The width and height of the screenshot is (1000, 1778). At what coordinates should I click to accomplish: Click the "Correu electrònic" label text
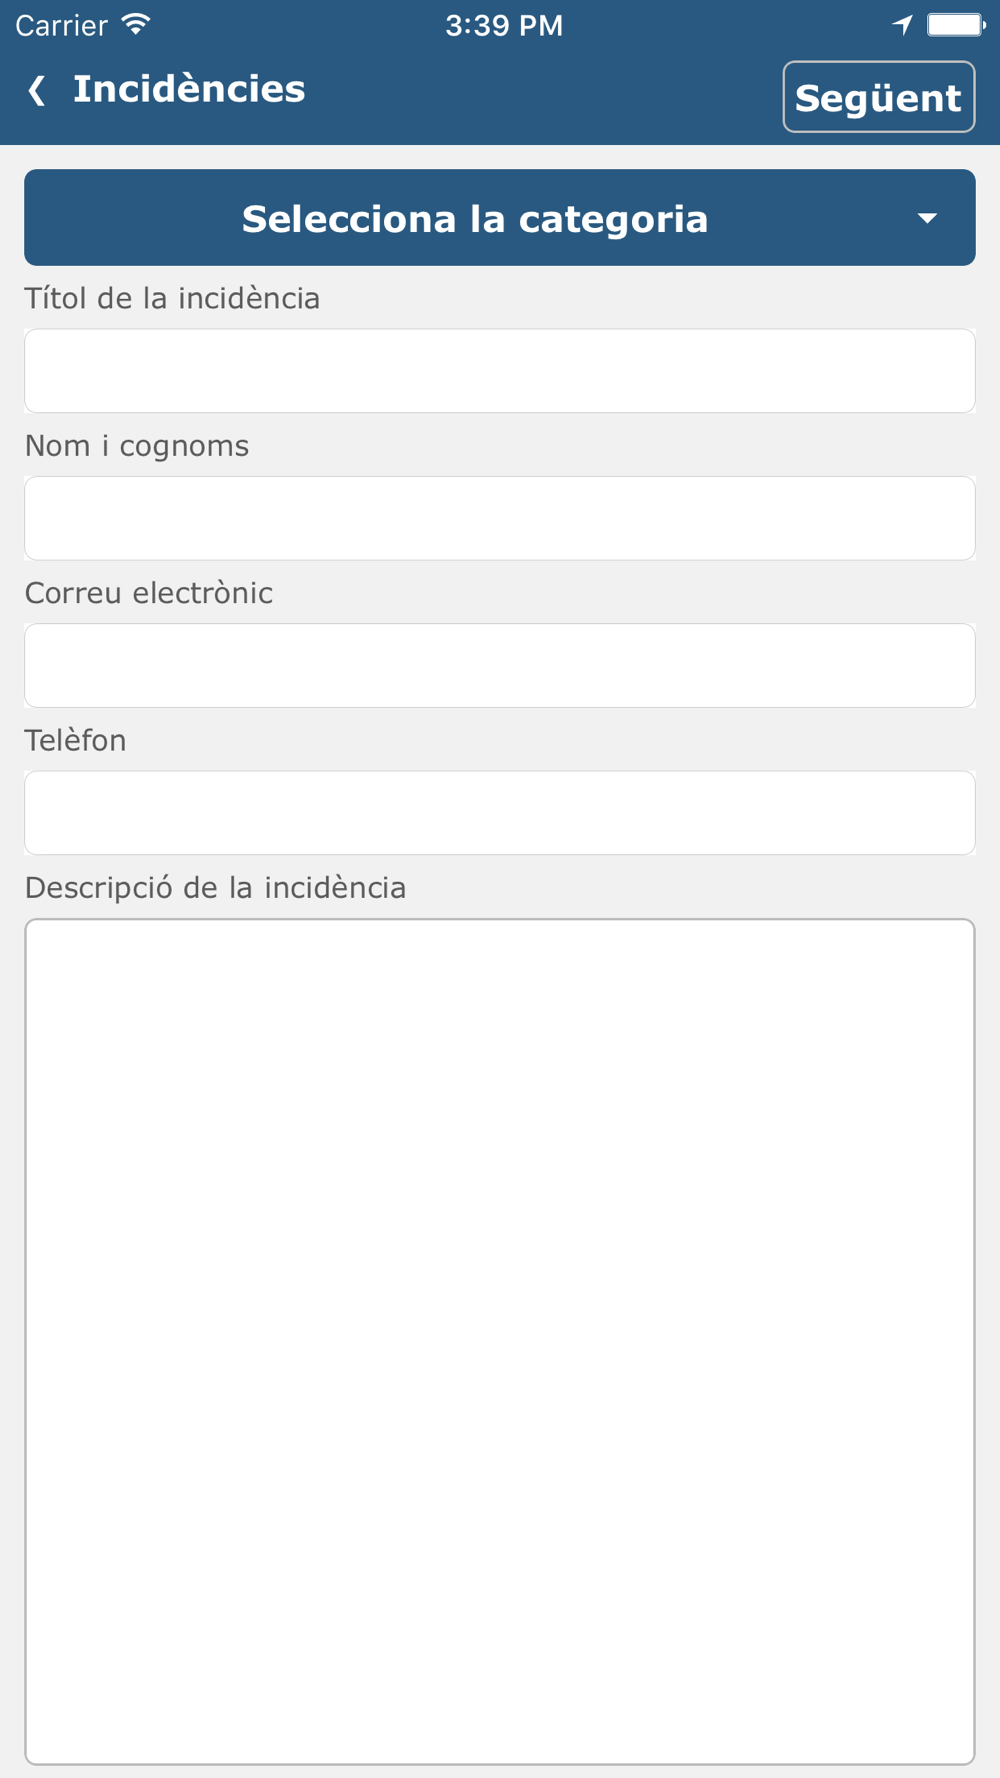(x=149, y=592)
